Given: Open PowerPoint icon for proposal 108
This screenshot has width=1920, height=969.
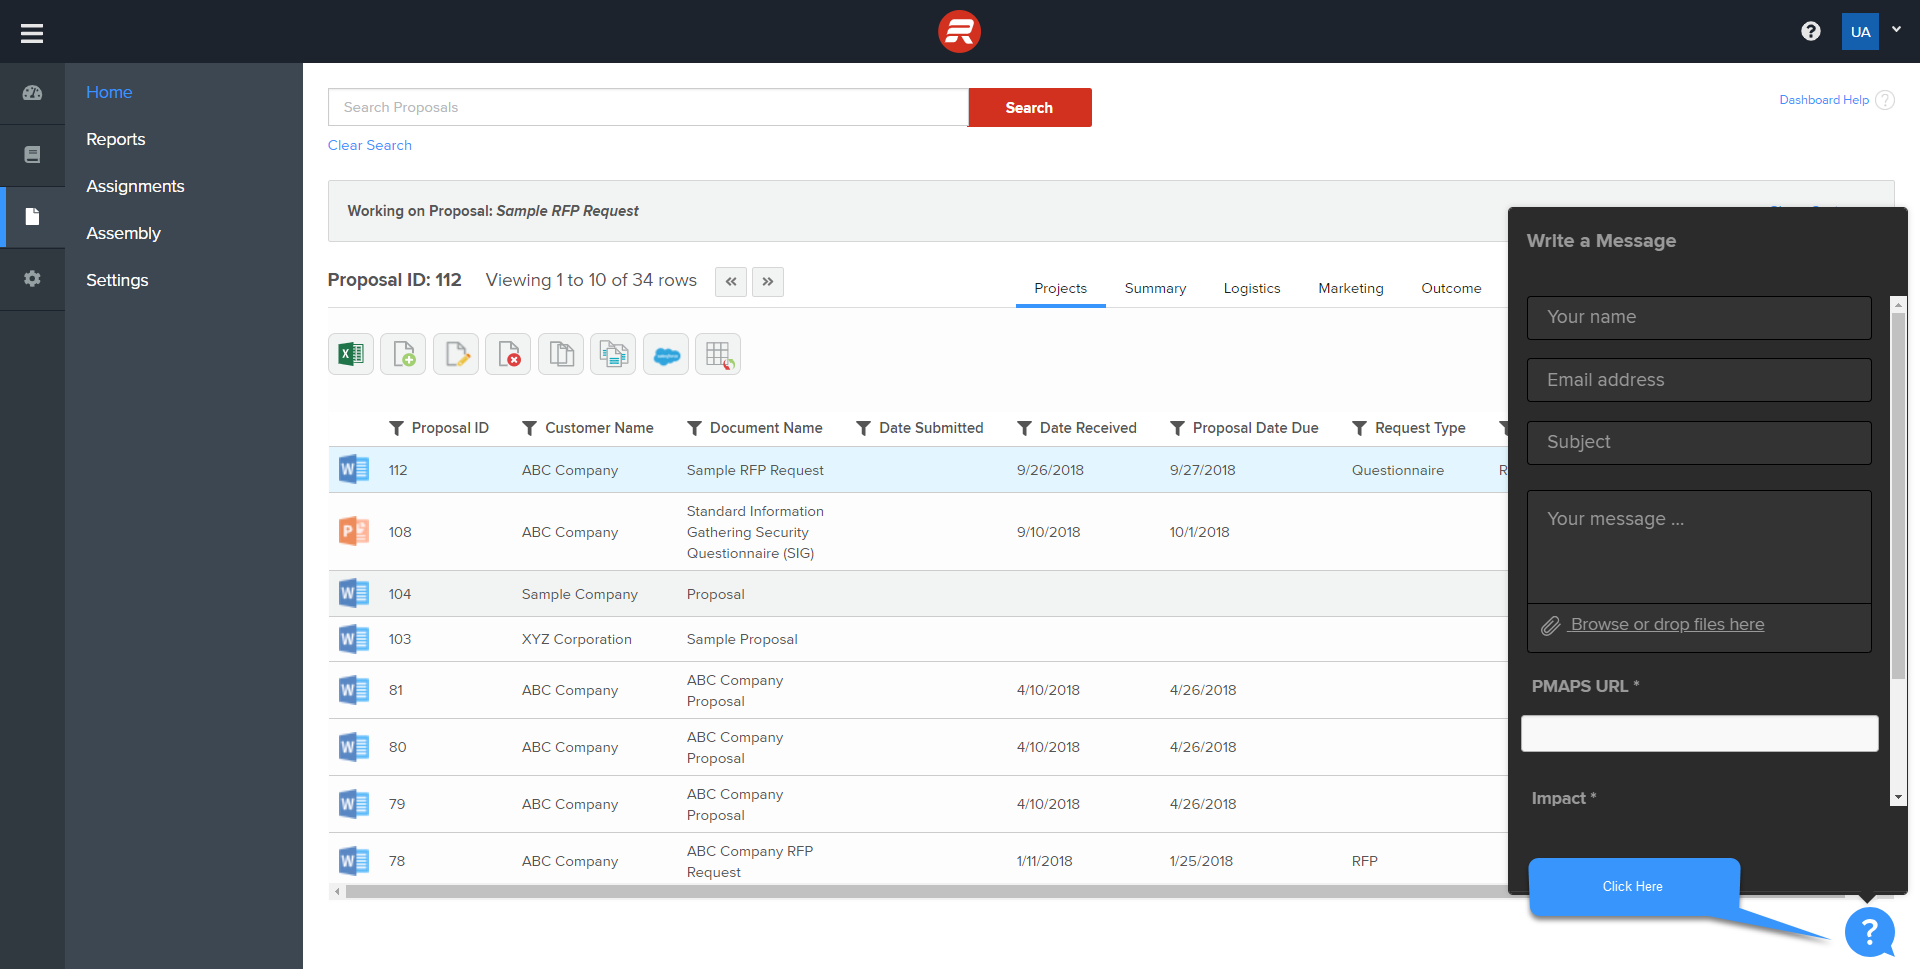Looking at the screenshot, I should (354, 531).
